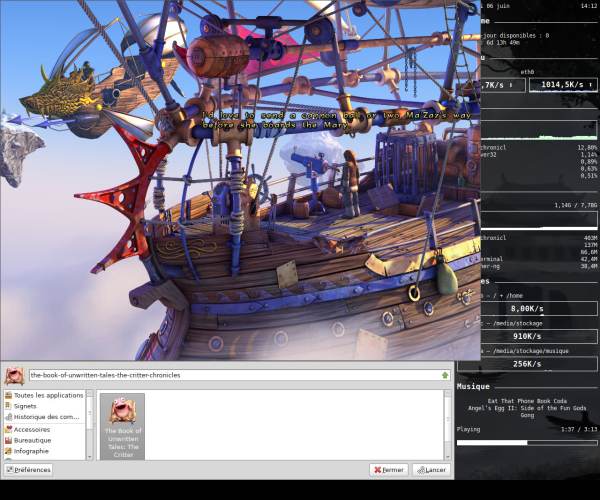The image size is (600, 500).
Task: Click the blue cannon on the deck
Action: (310, 163)
